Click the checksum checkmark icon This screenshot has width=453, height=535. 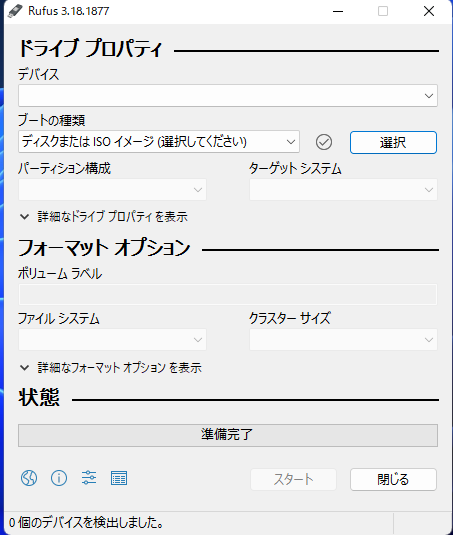324,142
